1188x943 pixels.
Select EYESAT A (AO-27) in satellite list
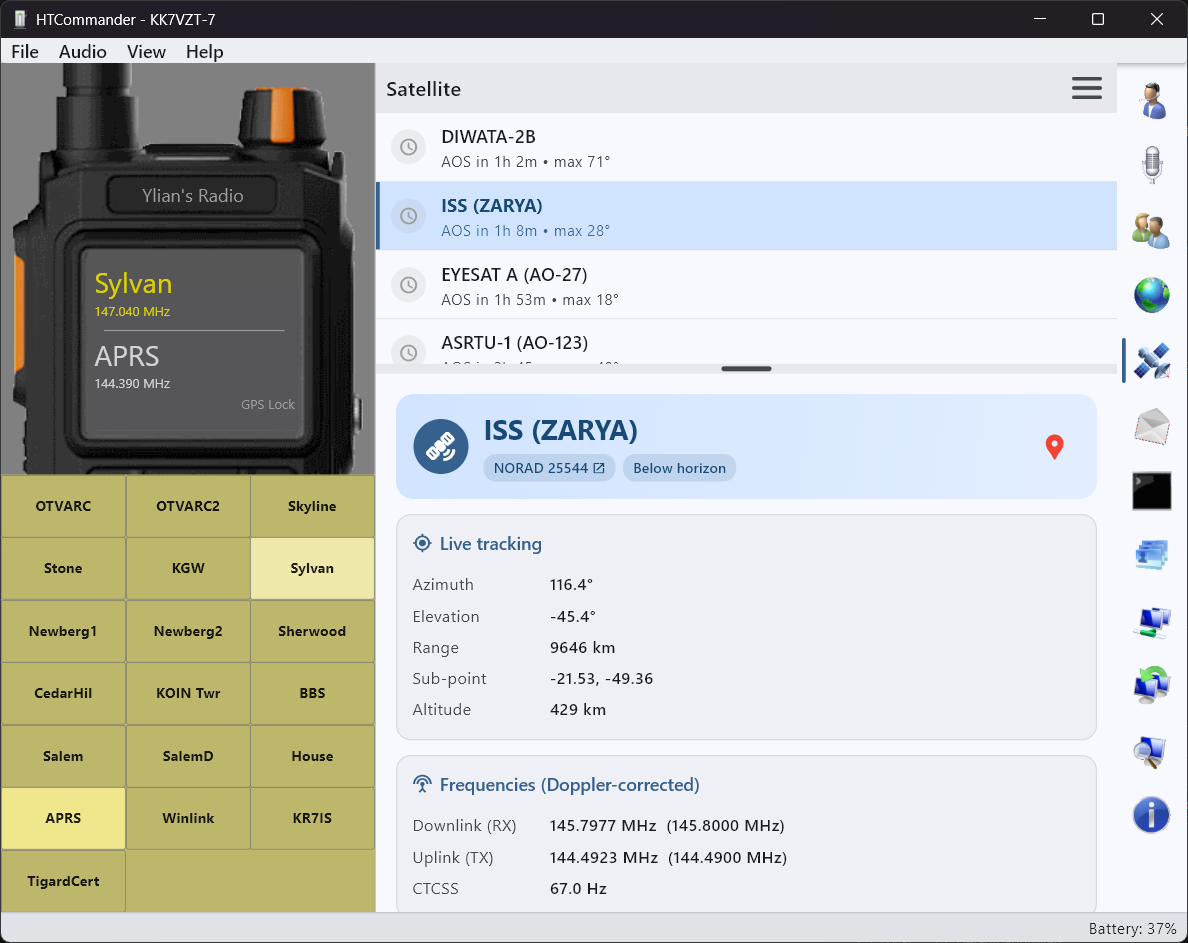click(746, 285)
